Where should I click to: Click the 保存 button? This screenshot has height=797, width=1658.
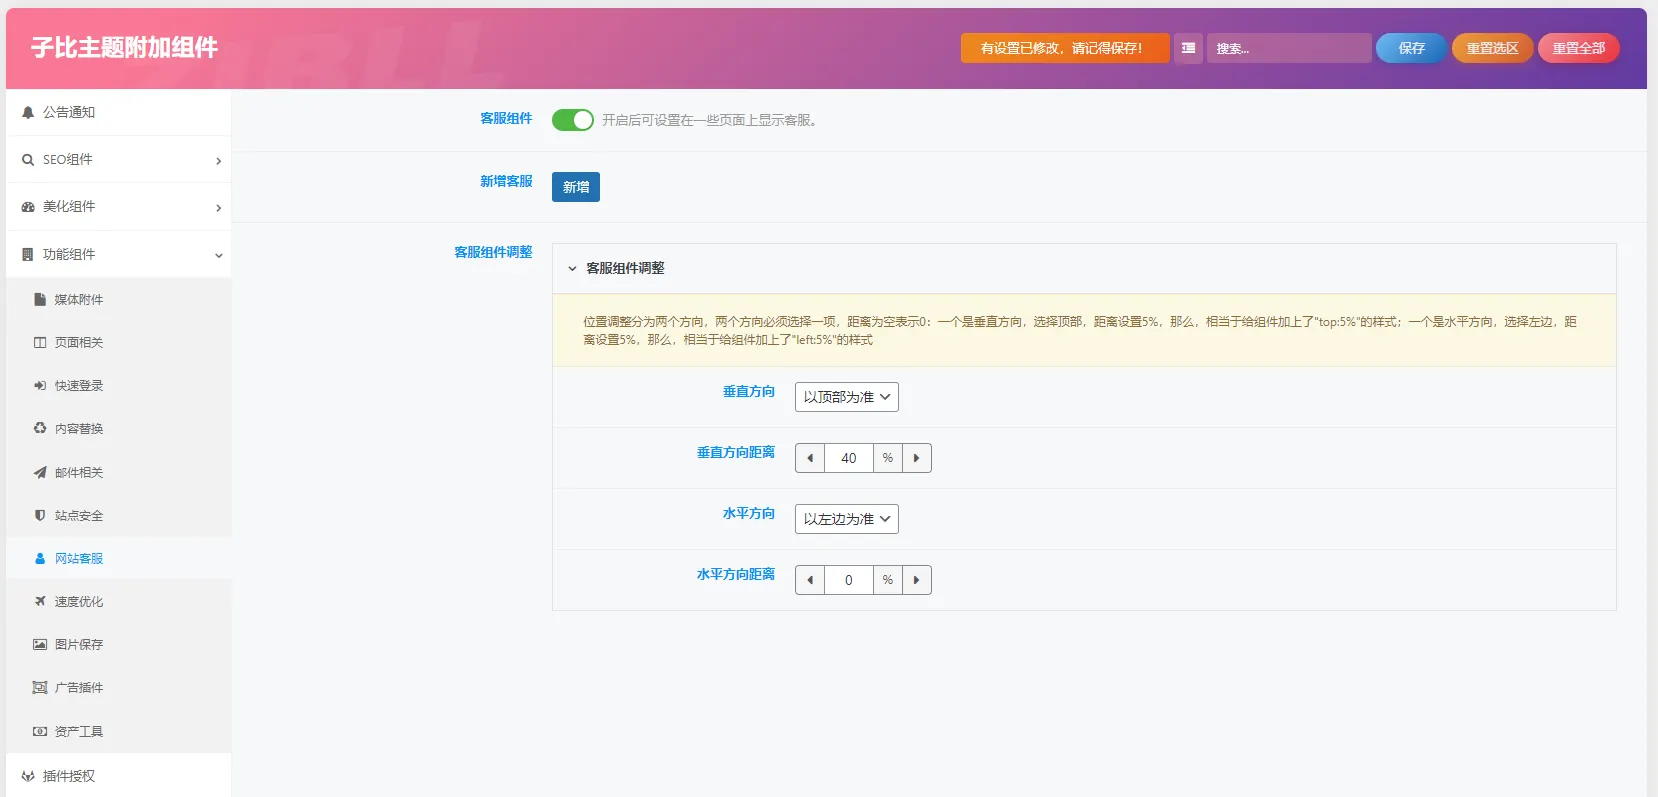pyautogui.click(x=1411, y=48)
